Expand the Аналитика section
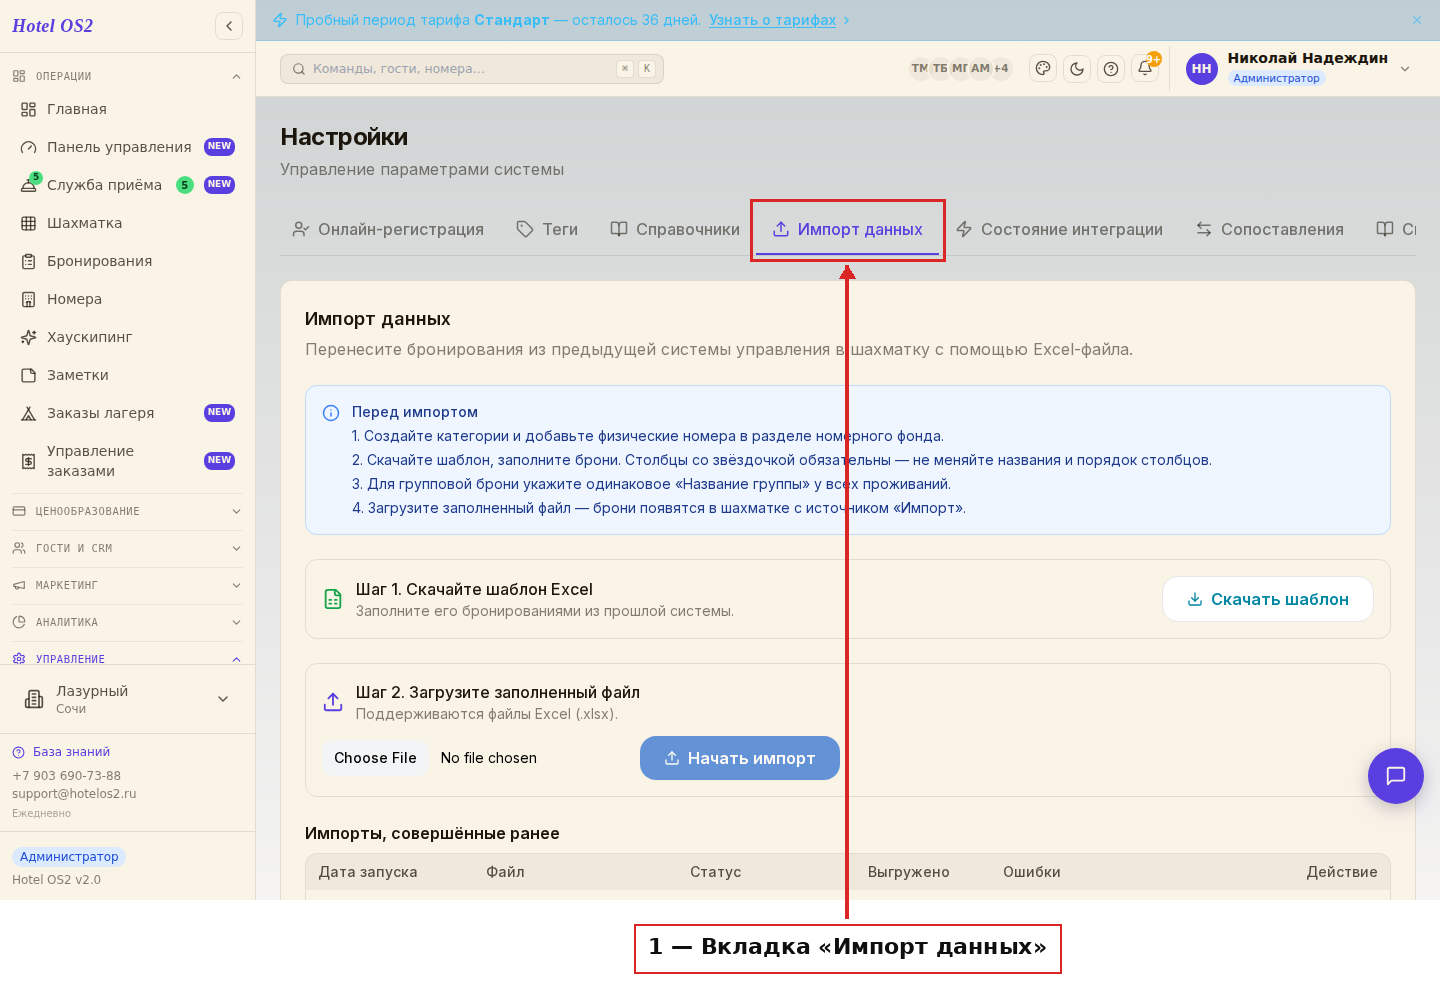This screenshot has height=997, width=1440. point(128,622)
